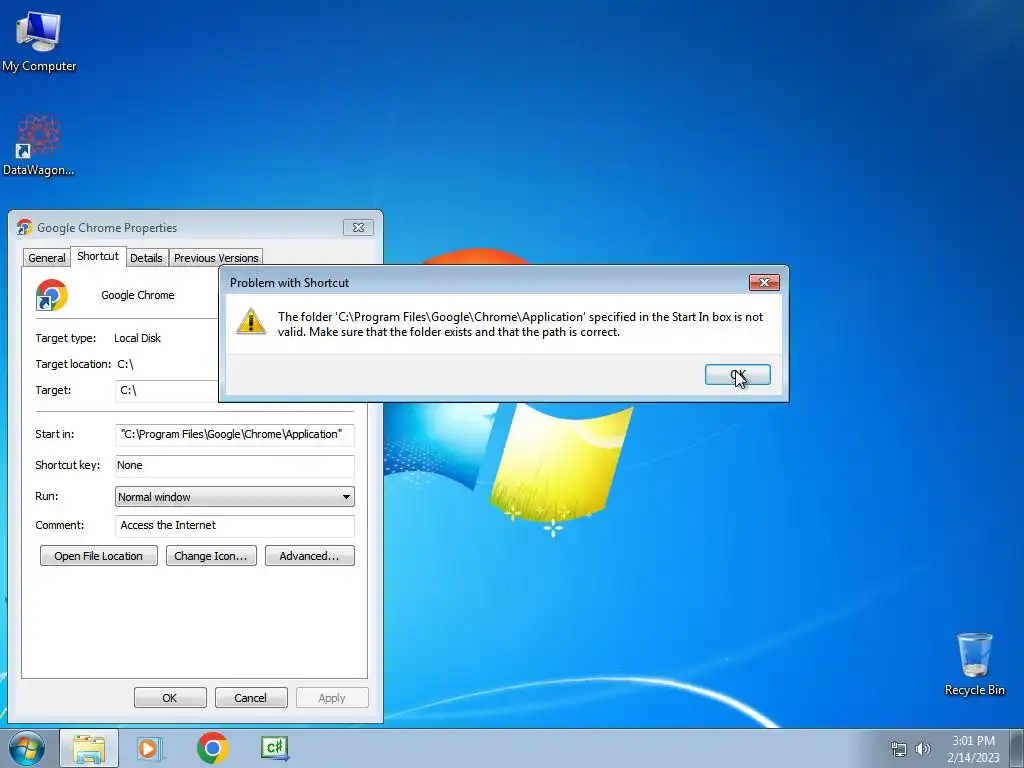Click the Shortcut key field
Viewport: 1024px width, 768px height.
235,466
